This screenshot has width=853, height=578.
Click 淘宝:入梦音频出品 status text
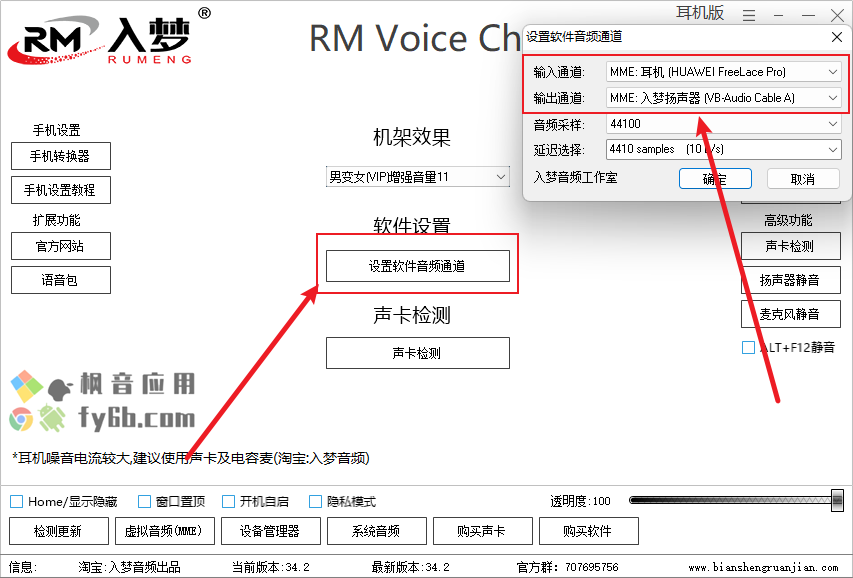pyautogui.click(x=129, y=567)
